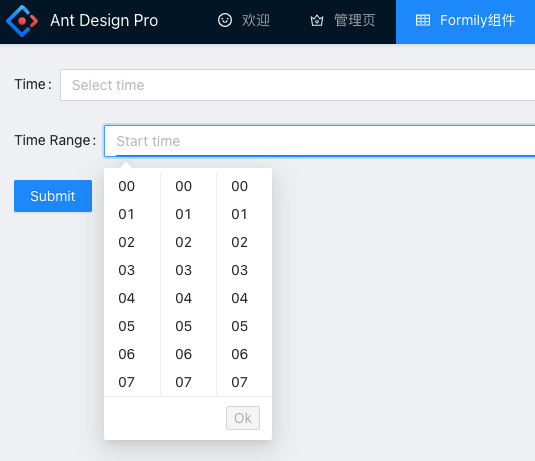Select hour 04 in picker
535x461 pixels.
tap(132, 298)
